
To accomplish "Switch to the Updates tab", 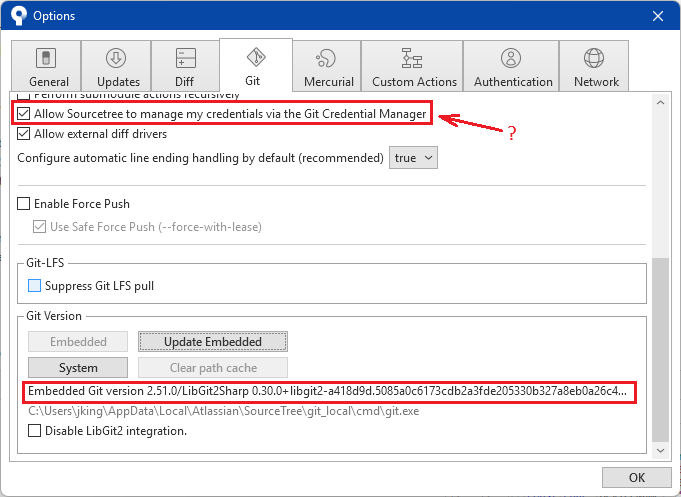I will [x=116, y=66].
